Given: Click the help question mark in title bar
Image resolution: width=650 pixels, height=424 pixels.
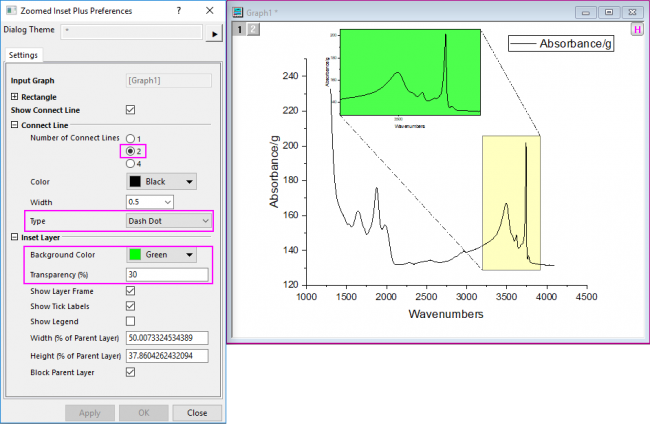Looking at the screenshot, I should click(178, 11).
